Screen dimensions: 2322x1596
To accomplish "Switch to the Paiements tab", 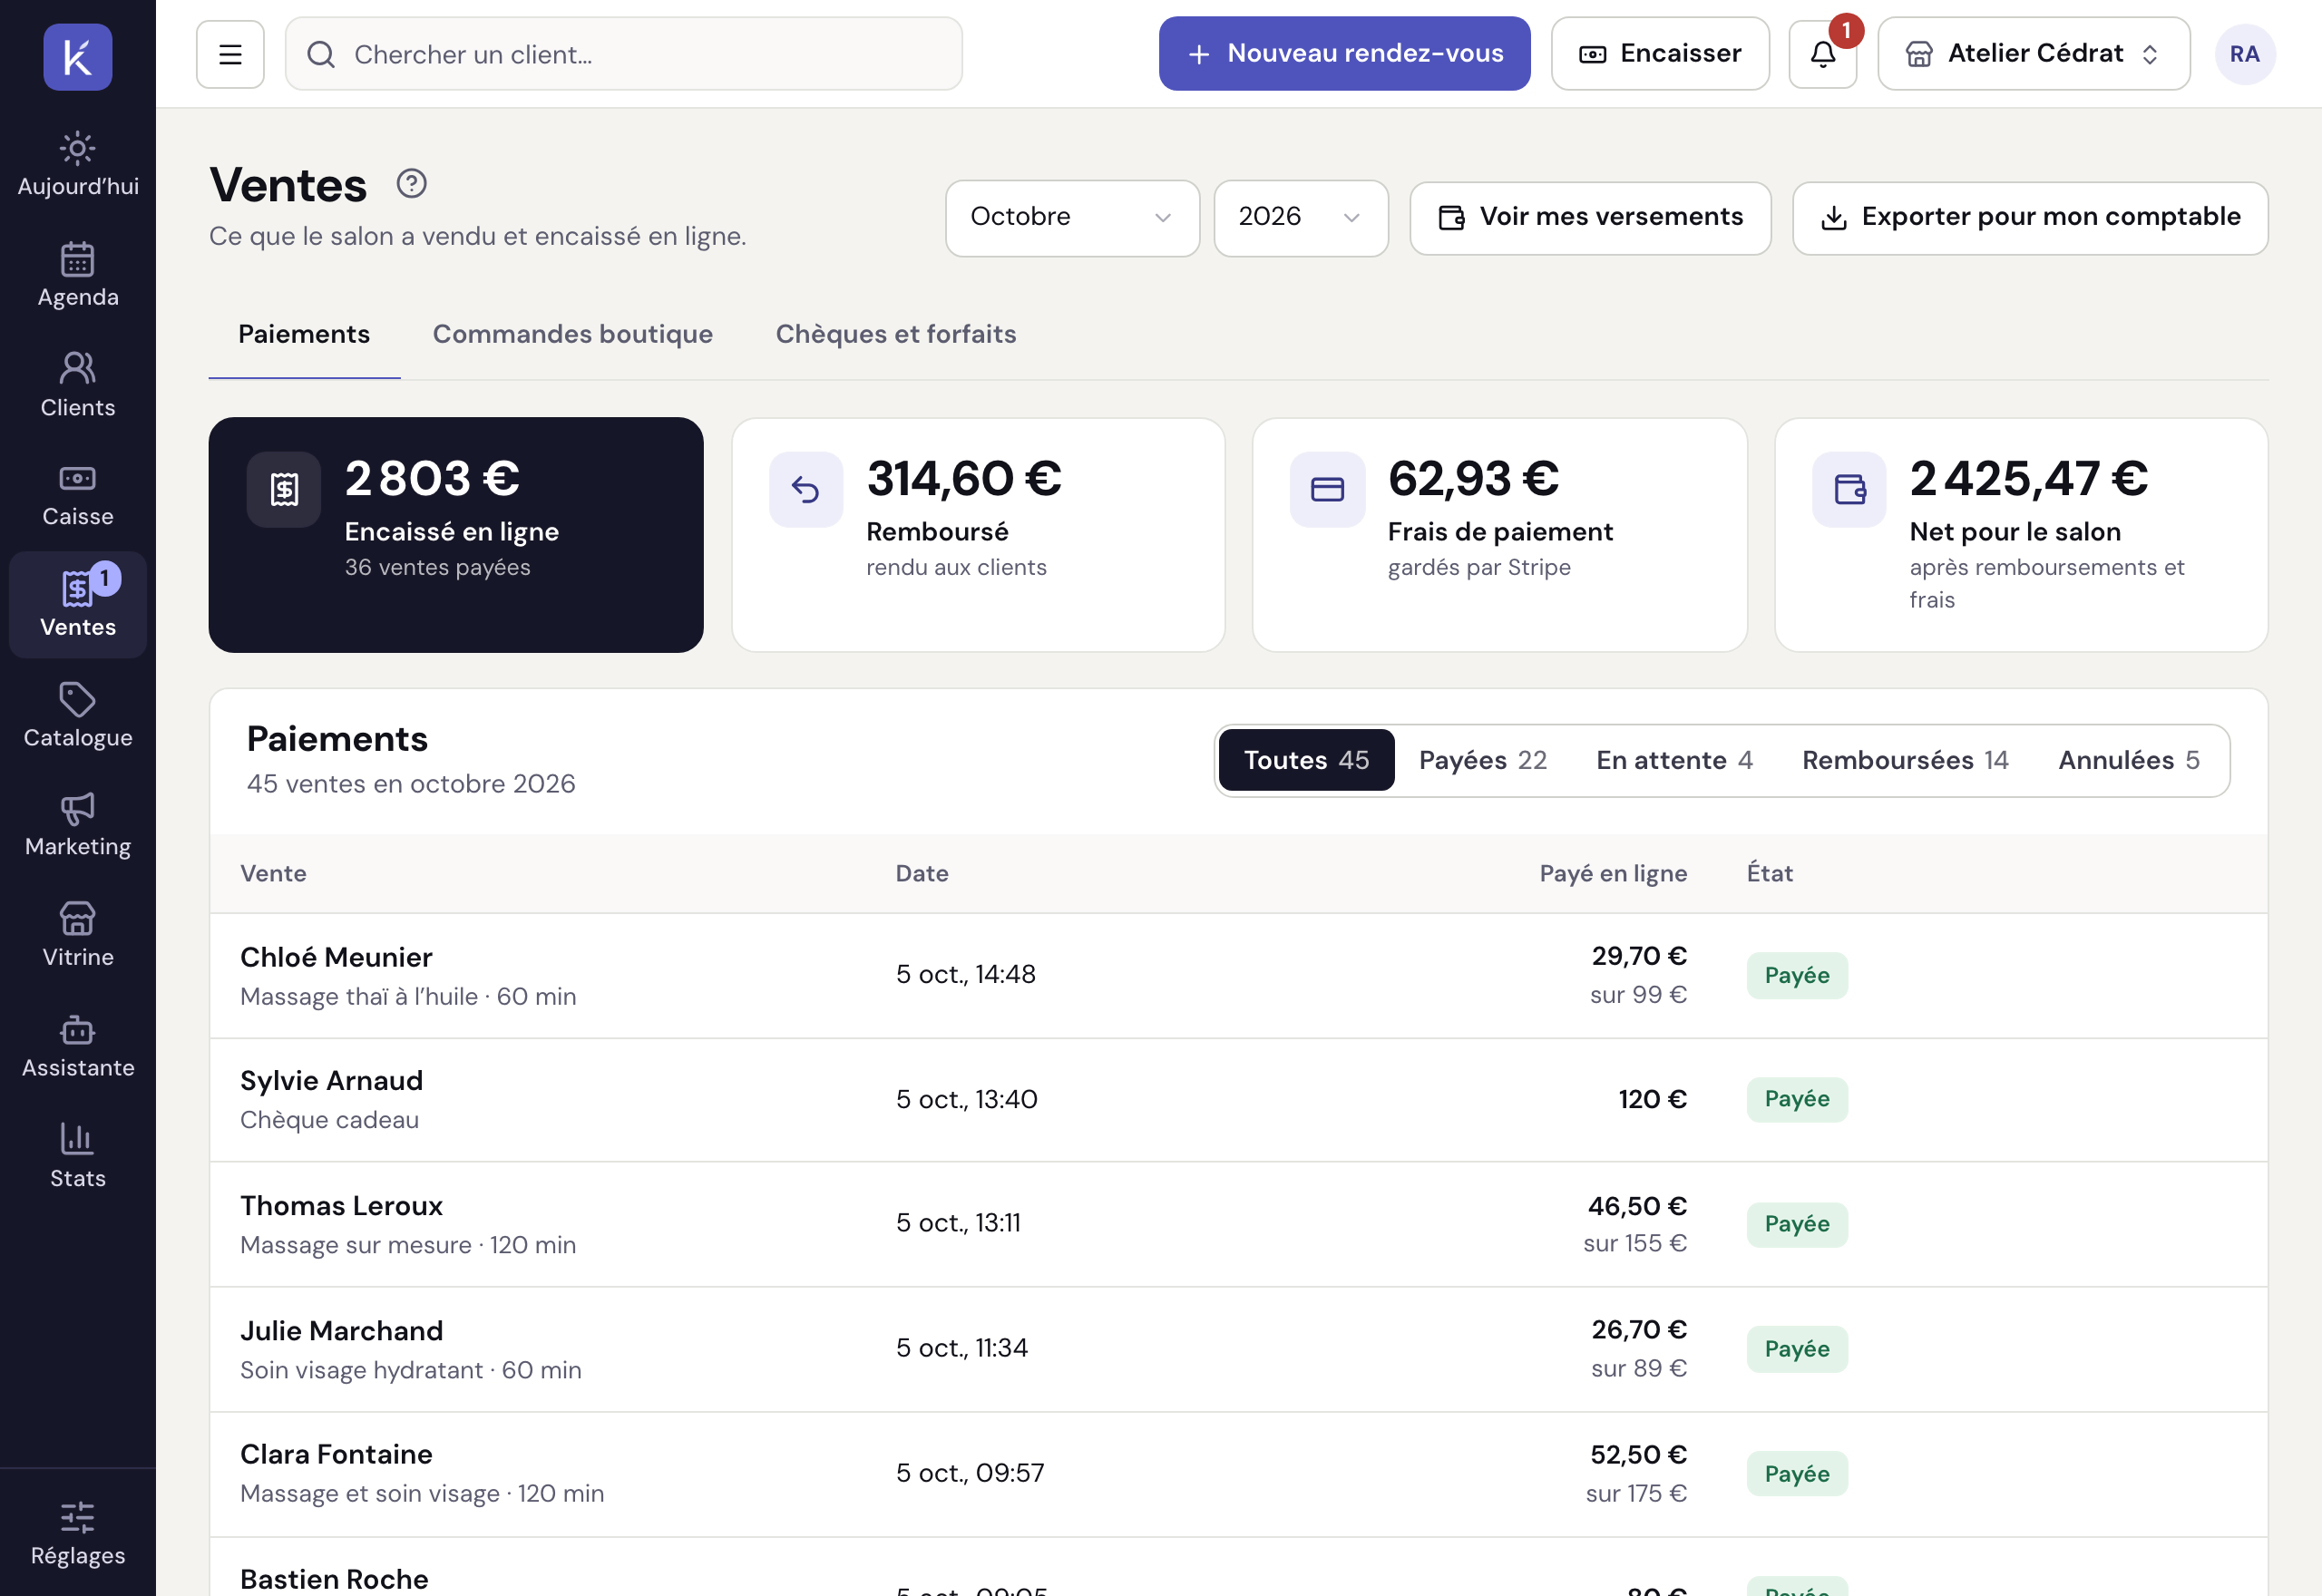I will 304,334.
